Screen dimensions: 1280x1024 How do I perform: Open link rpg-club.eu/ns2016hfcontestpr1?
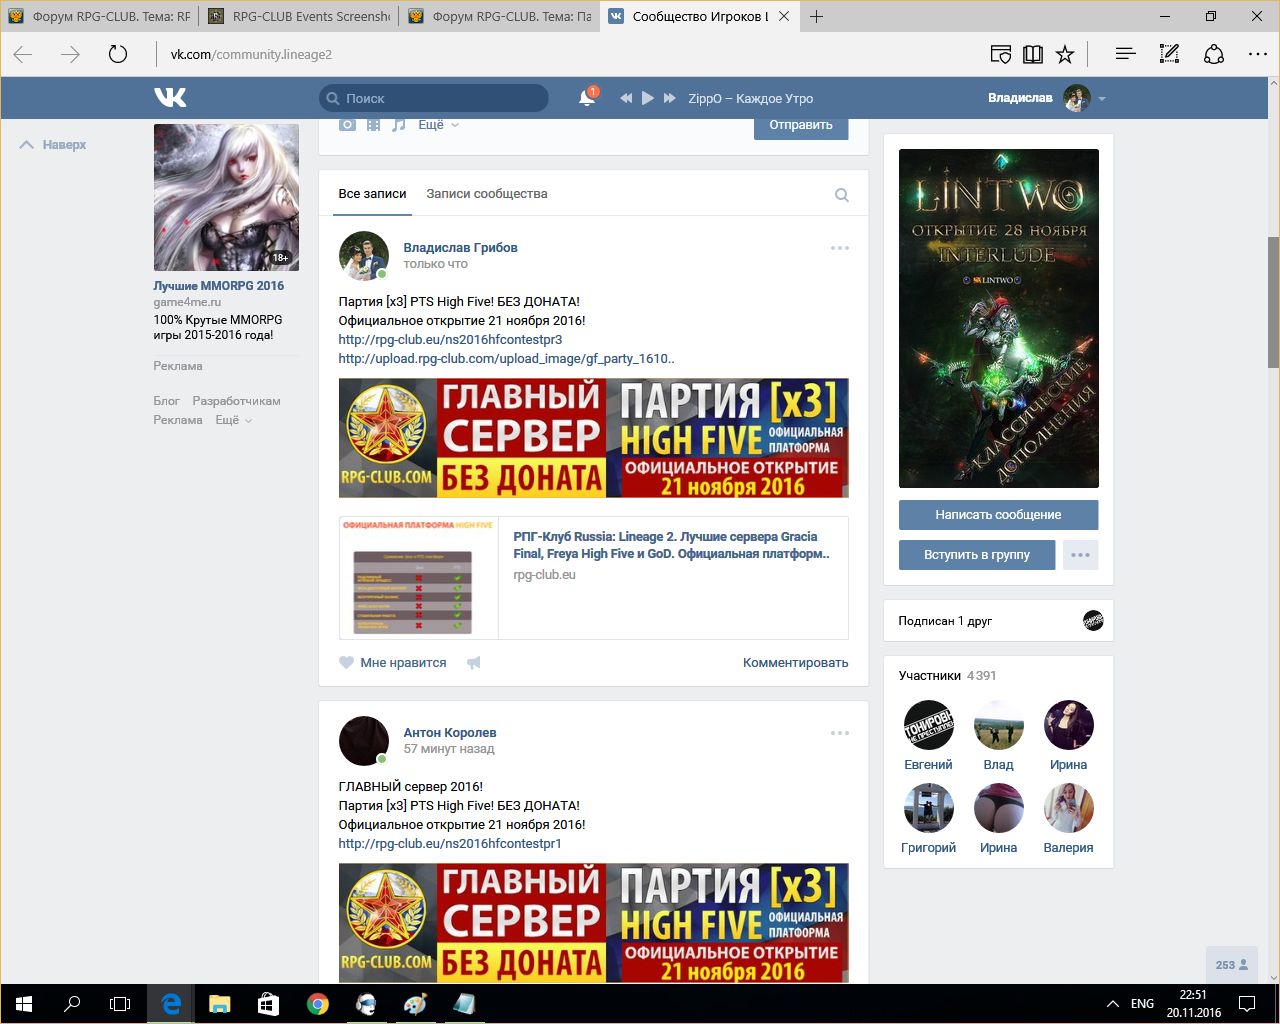coord(450,843)
